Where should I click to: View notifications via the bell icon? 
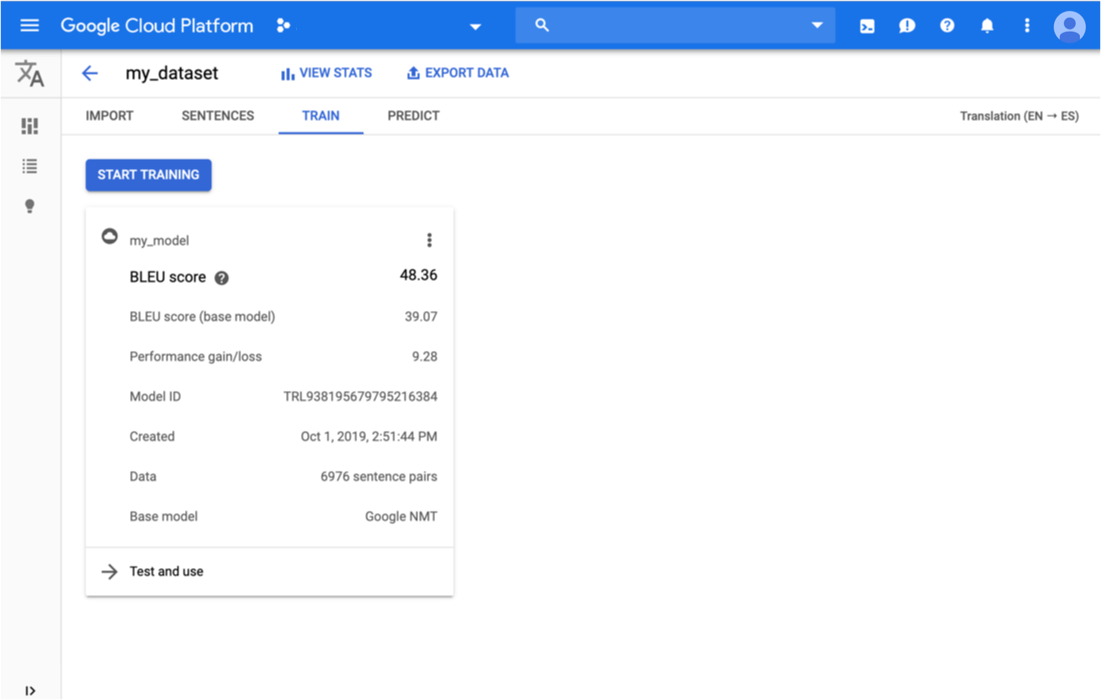click(987, 26)
